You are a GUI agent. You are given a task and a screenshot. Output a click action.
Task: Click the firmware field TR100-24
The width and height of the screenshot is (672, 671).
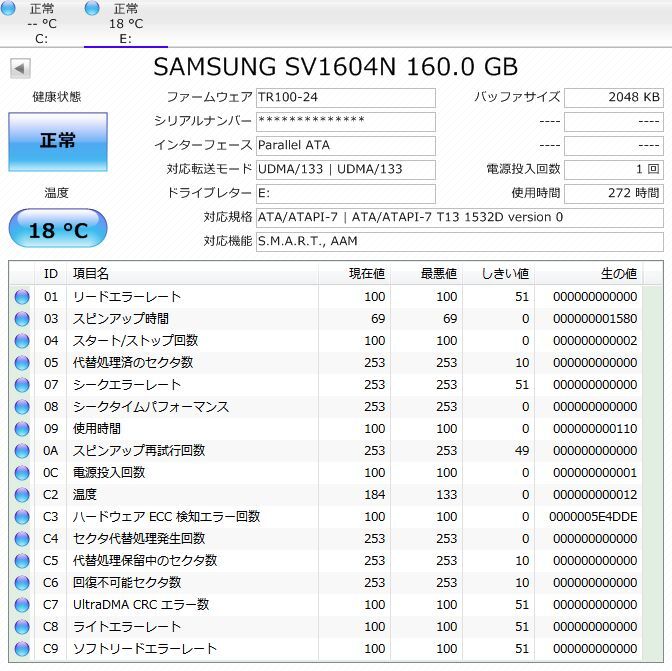(x=345, y=98)
